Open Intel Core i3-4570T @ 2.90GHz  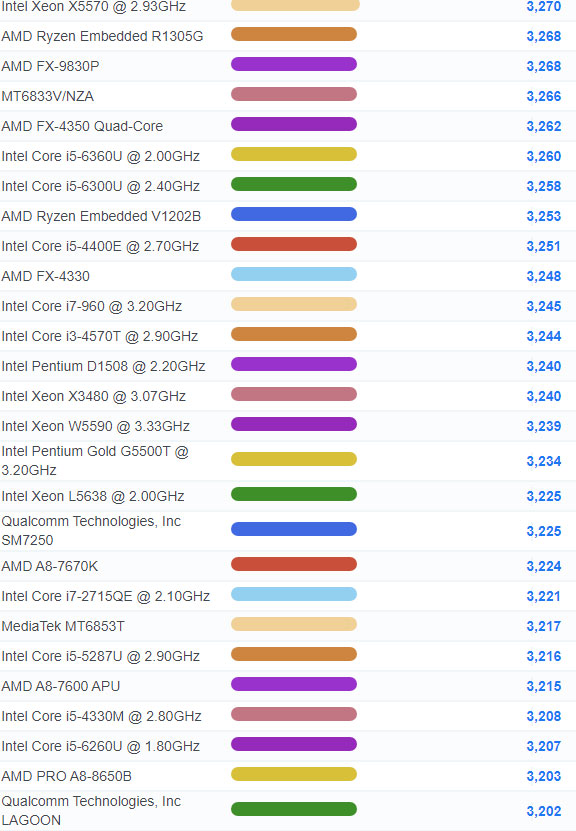100,336
